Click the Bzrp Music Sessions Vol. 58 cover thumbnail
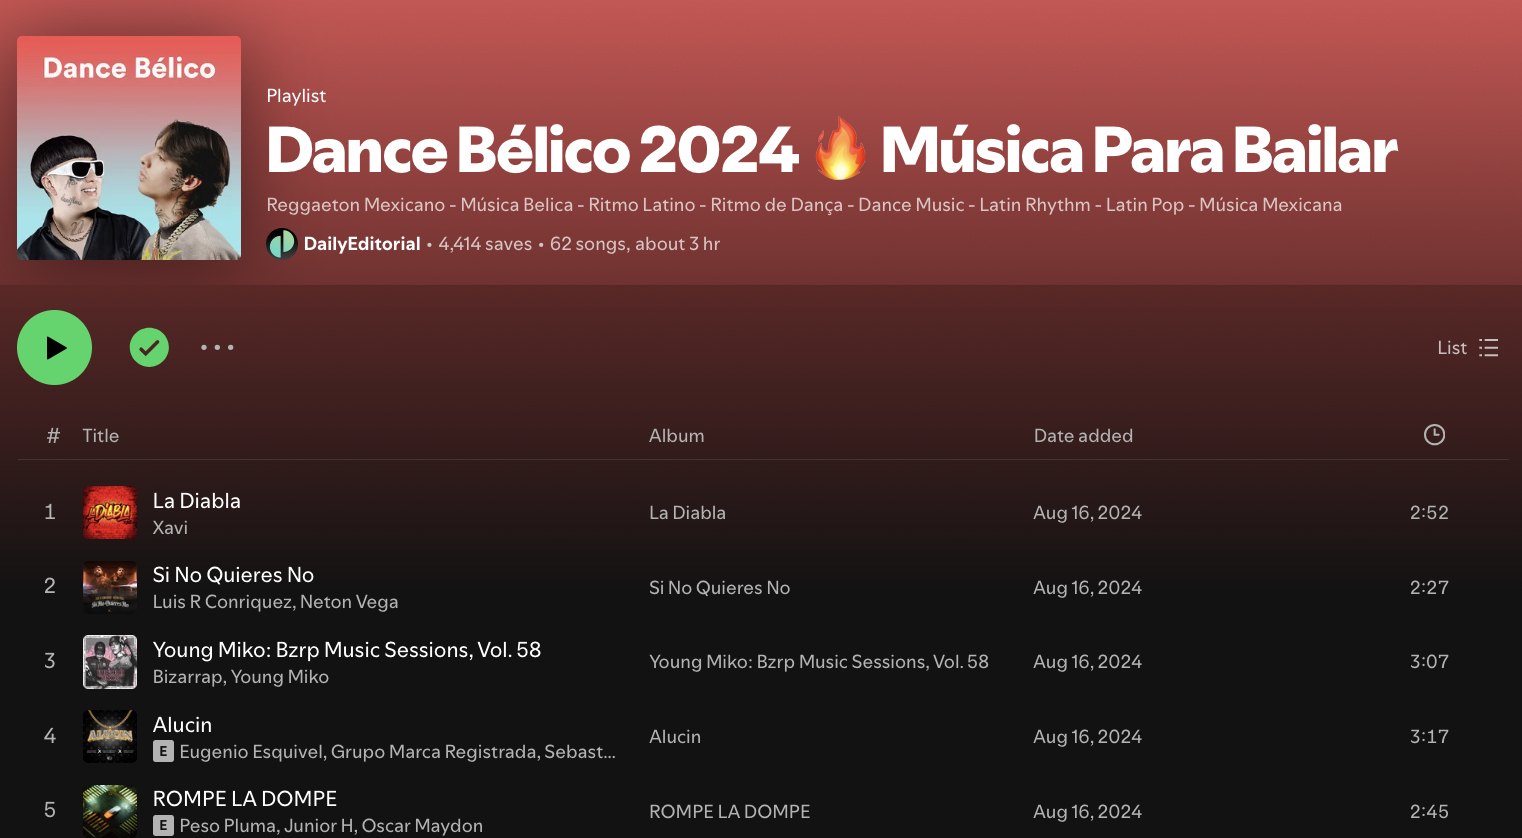 pos(110,661)
